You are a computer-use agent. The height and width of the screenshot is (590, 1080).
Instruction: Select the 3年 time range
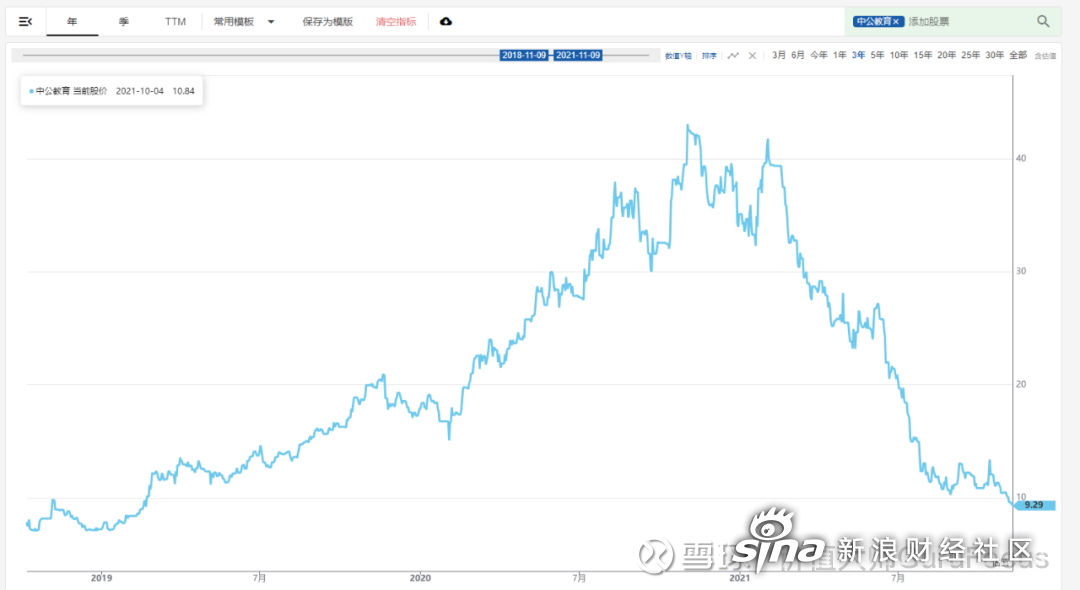click(858, 55)
